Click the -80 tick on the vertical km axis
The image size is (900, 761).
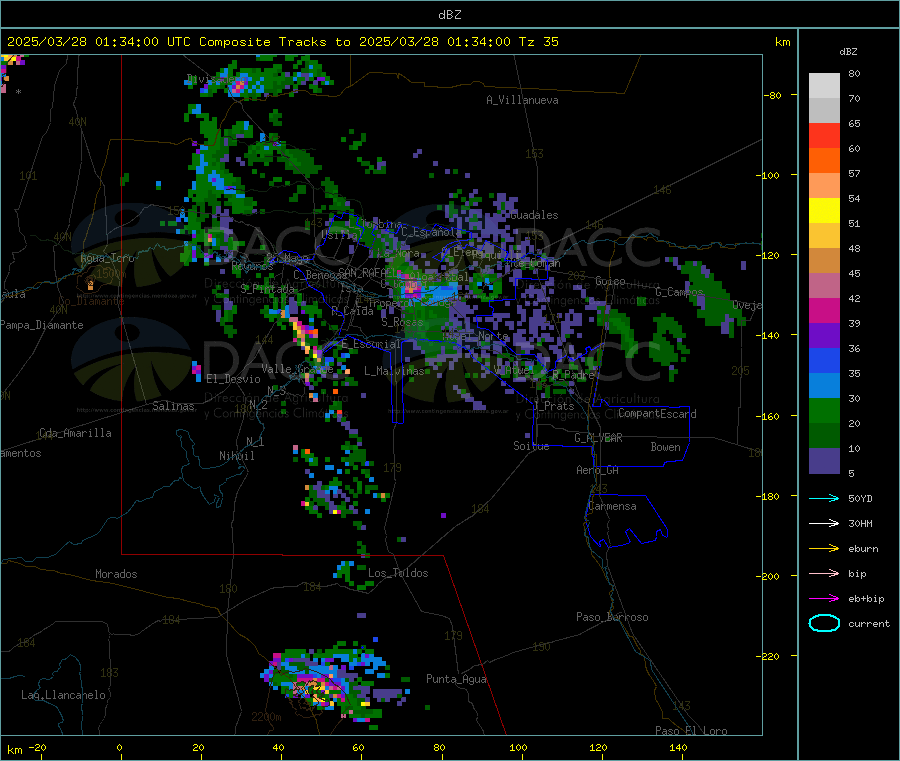pyautogui.click(x=773, y=95)
